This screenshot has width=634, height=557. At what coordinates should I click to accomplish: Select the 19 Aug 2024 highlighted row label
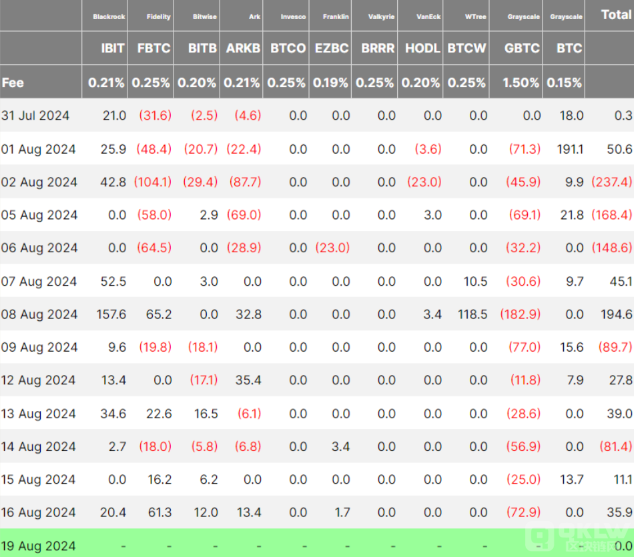tap(39, 546)
